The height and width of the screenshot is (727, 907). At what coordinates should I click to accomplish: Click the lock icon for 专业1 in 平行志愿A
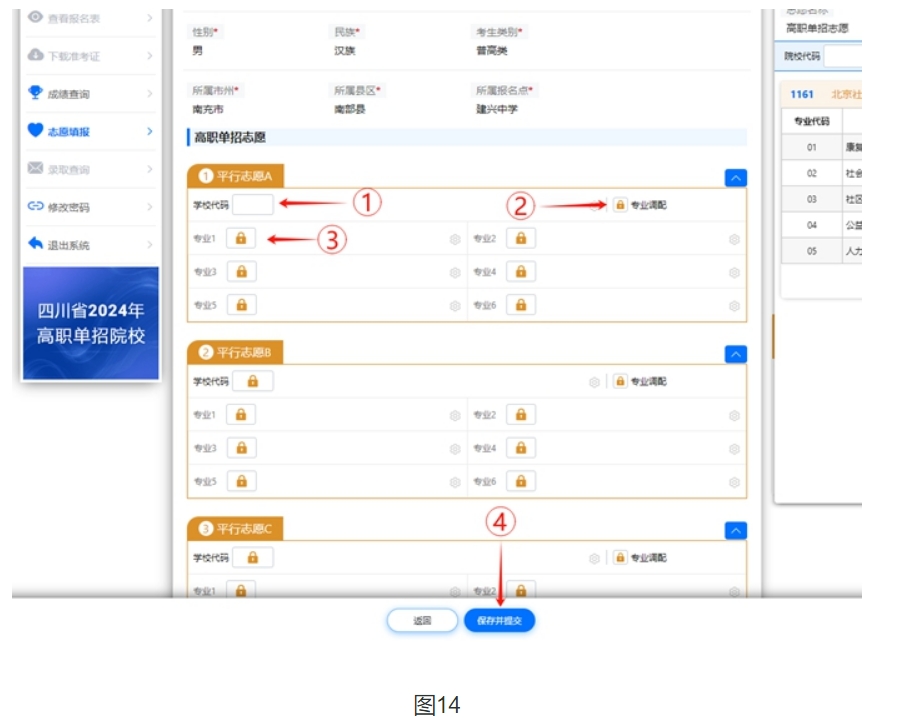(x=241, y=238)
